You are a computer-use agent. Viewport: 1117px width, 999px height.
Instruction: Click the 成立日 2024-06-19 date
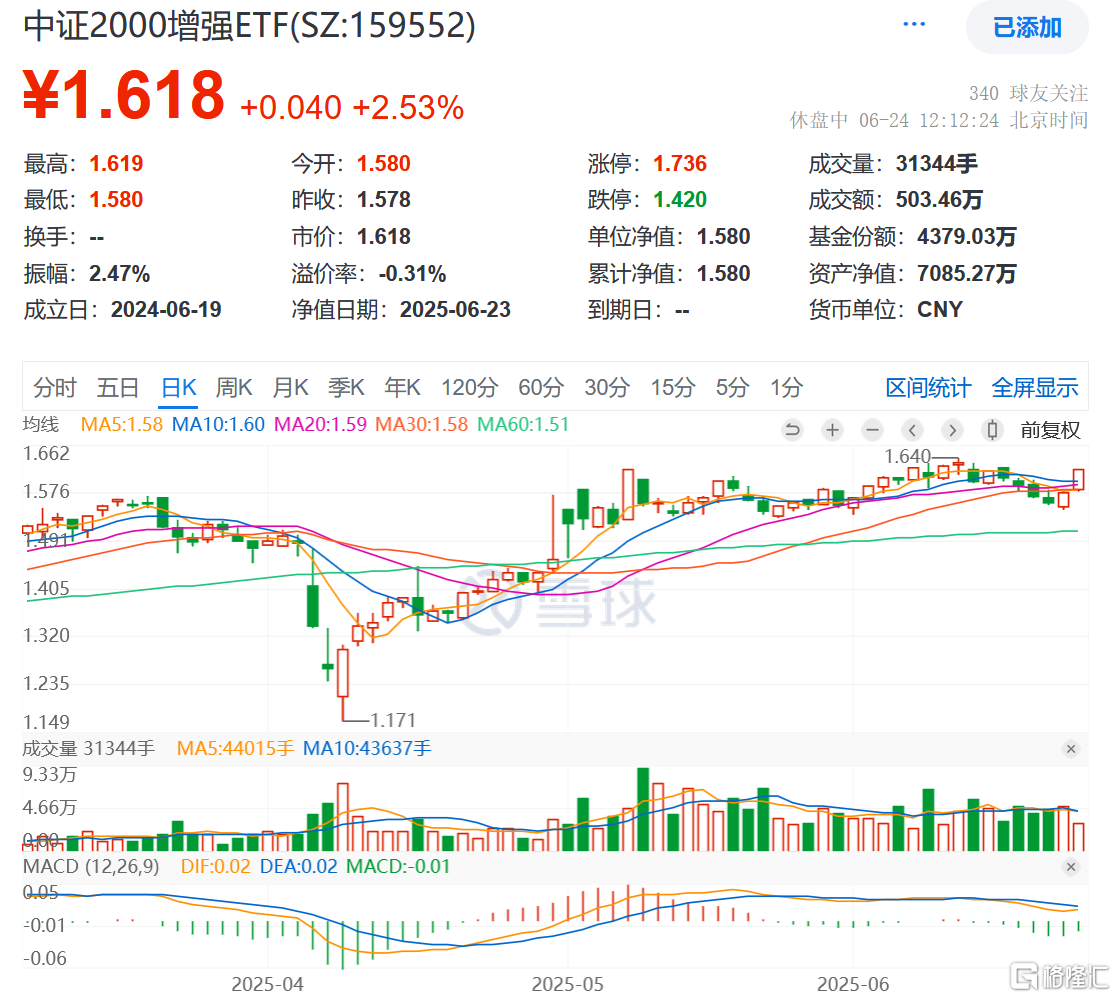[166, 310]
